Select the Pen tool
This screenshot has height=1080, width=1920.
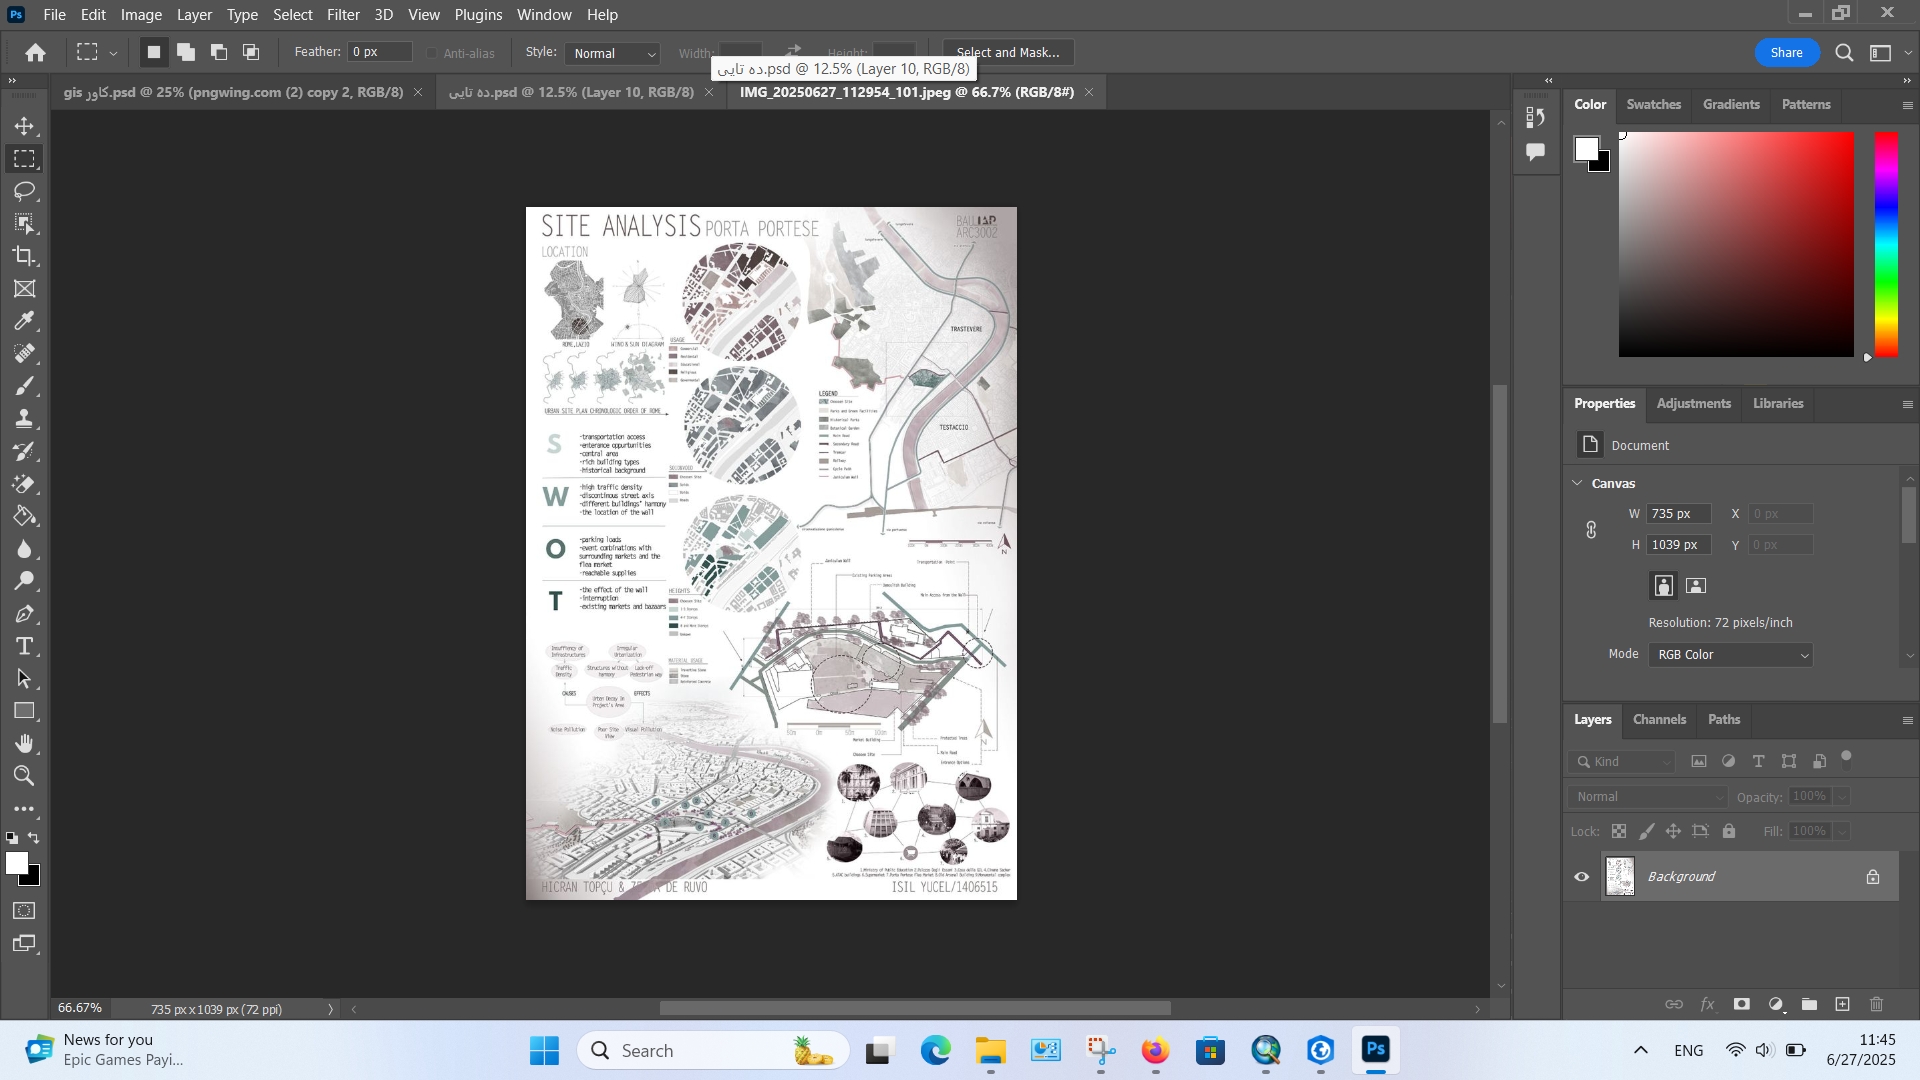(x=25, y=614)
